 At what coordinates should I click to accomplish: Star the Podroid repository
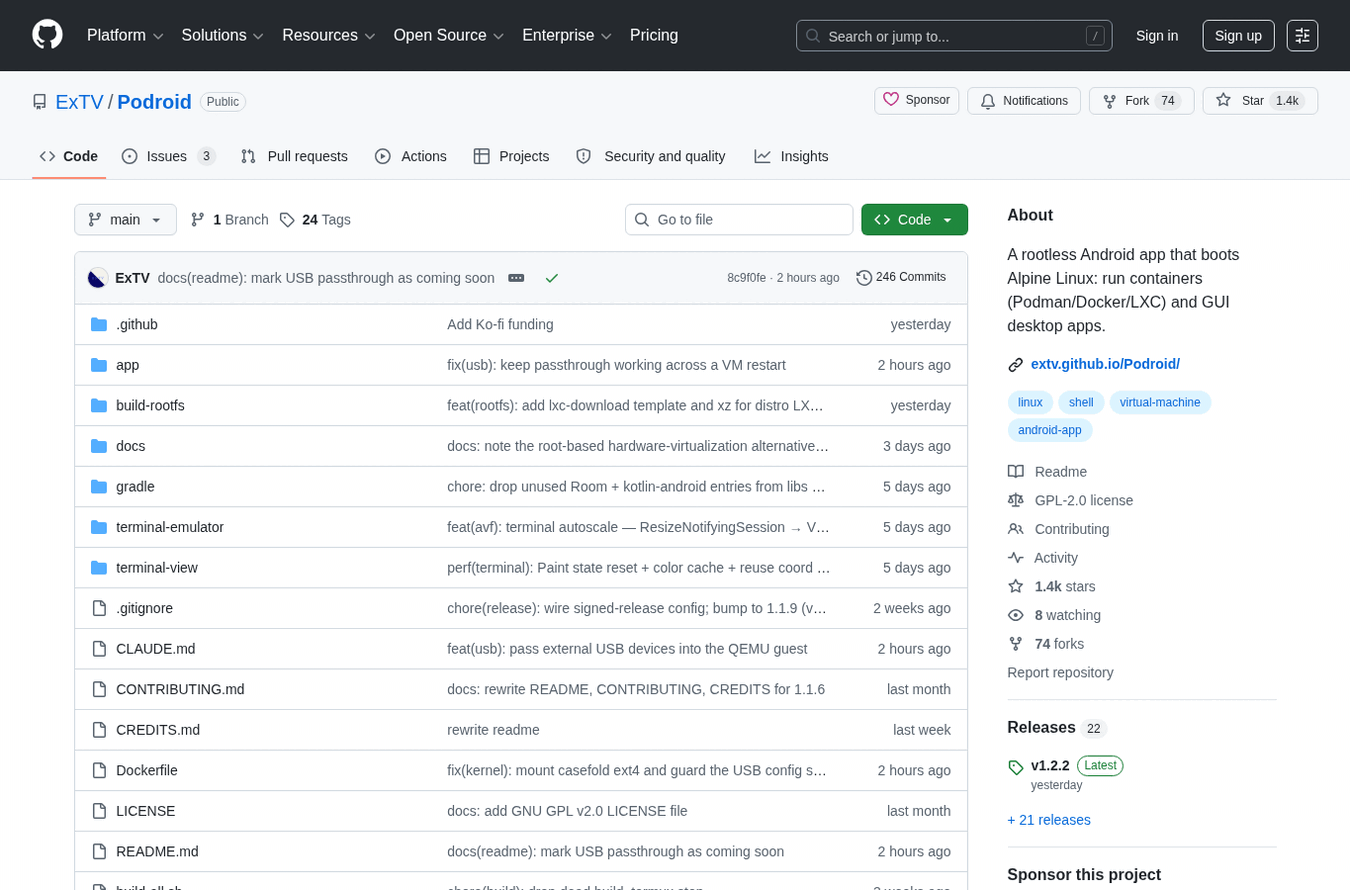[x=1260, y=101]
